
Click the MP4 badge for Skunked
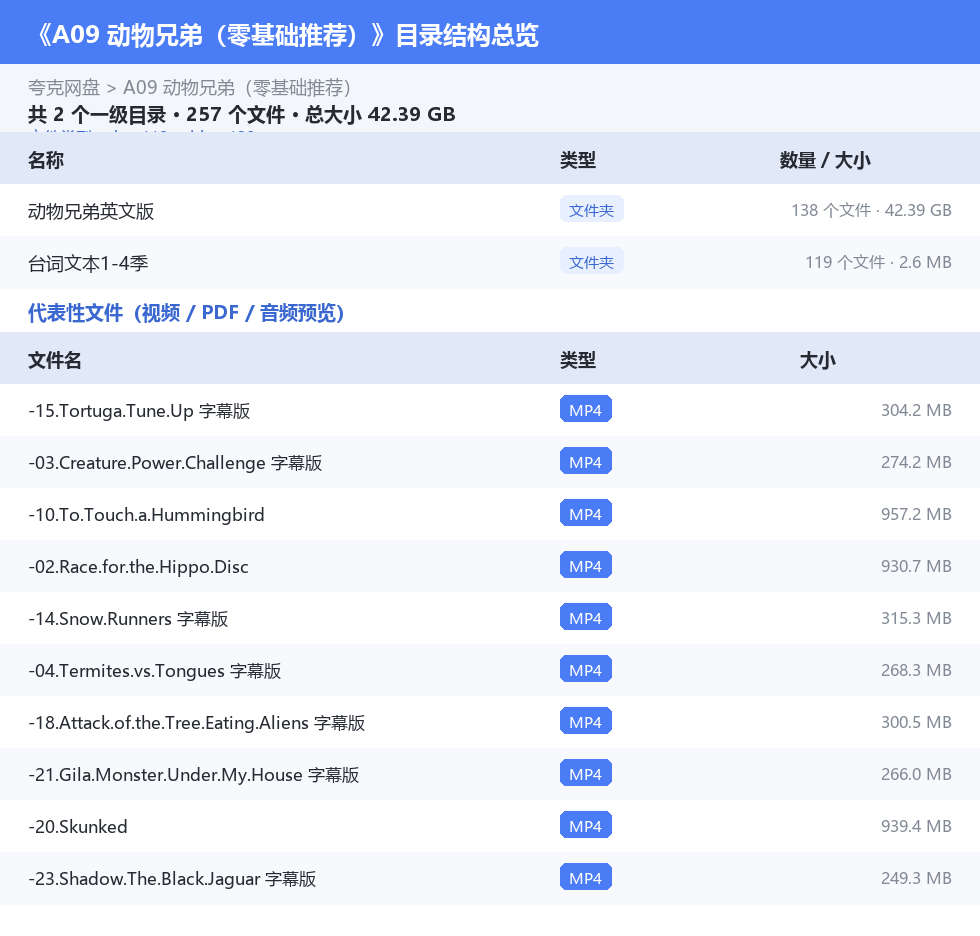pos(586,825)
